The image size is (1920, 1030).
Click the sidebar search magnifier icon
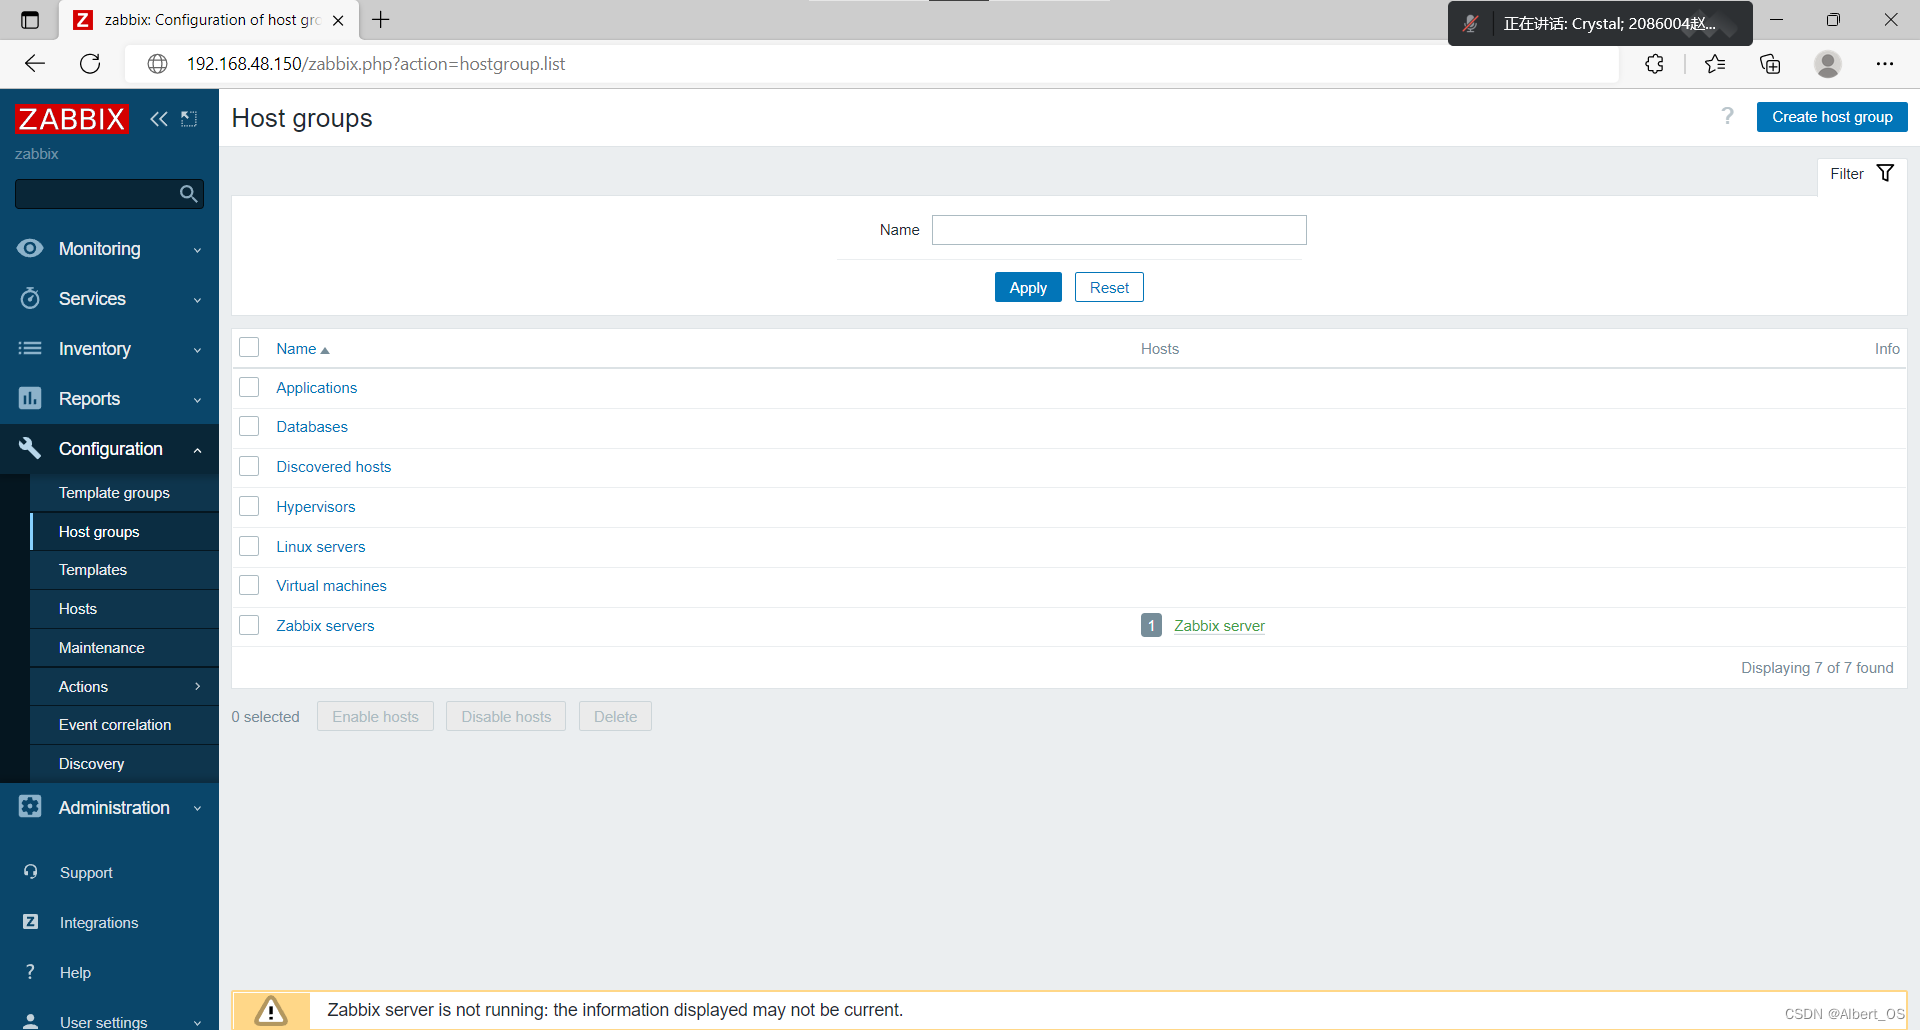tap(188, 194)
